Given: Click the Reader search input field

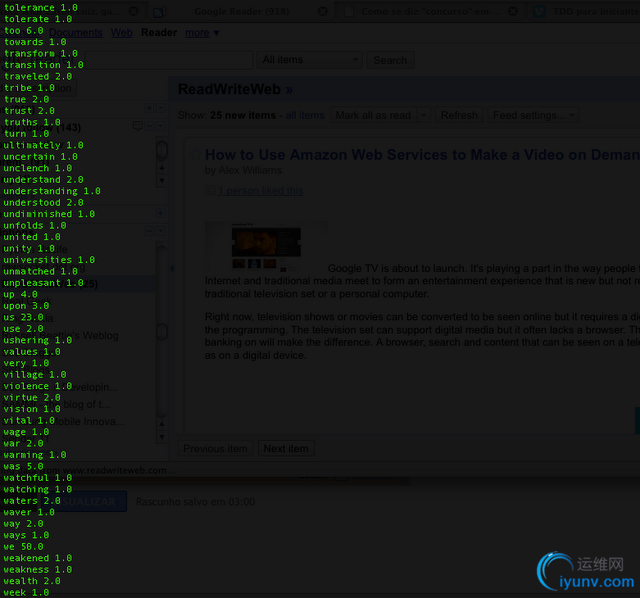Looking at the screenshot, I should [x=169, y=60].
